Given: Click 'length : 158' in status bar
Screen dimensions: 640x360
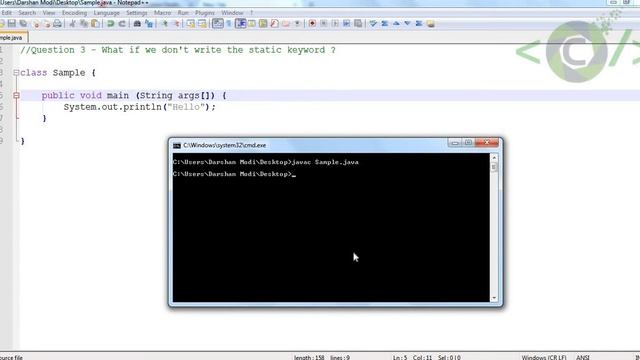Looking at the screenshot, I should 309,357.
